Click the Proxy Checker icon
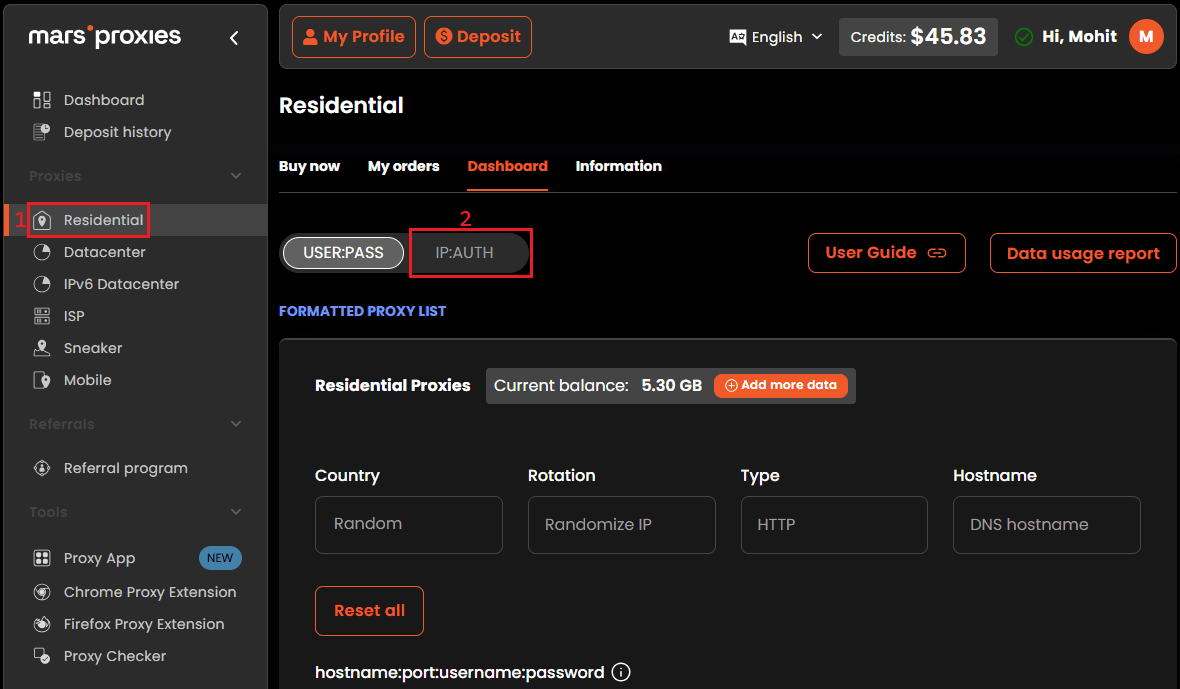Screen dimensions: 1180x689 tap(42, 656)
